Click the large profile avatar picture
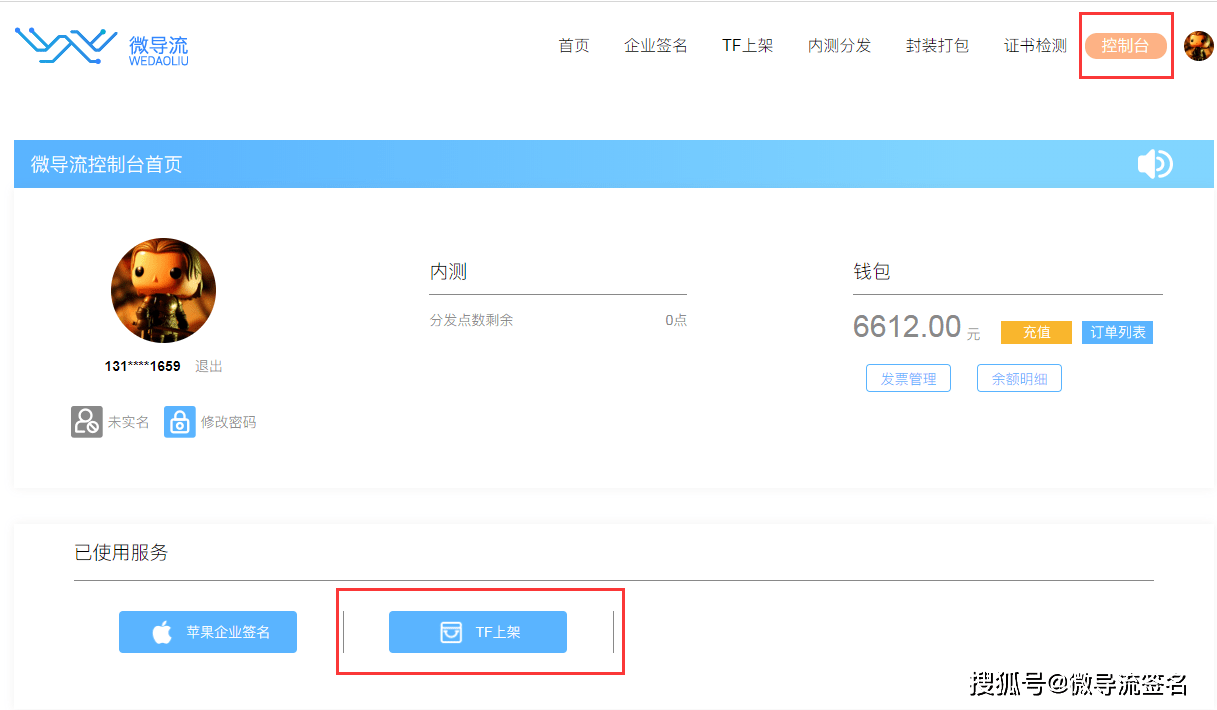The image size is (1217, 710). pyautogui.click(x=163, y=290)
